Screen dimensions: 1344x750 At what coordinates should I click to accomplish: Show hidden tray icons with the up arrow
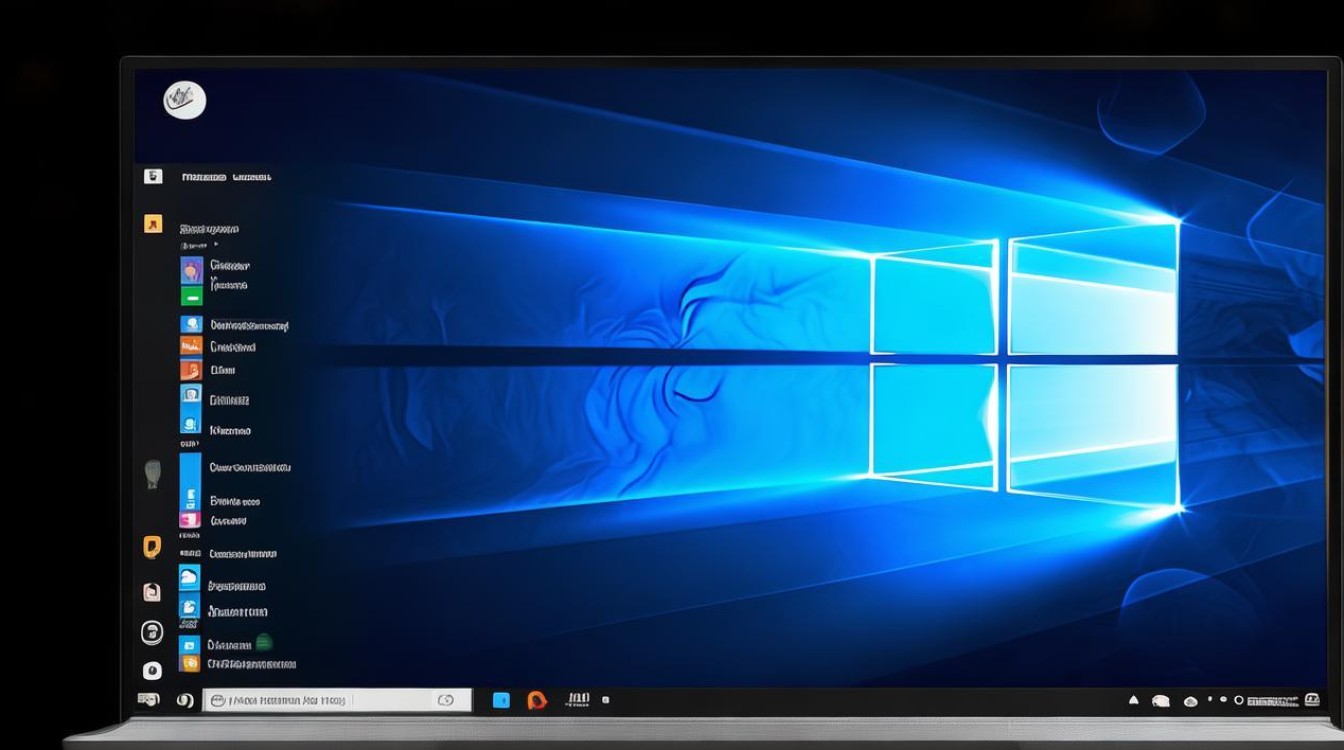1134,701
